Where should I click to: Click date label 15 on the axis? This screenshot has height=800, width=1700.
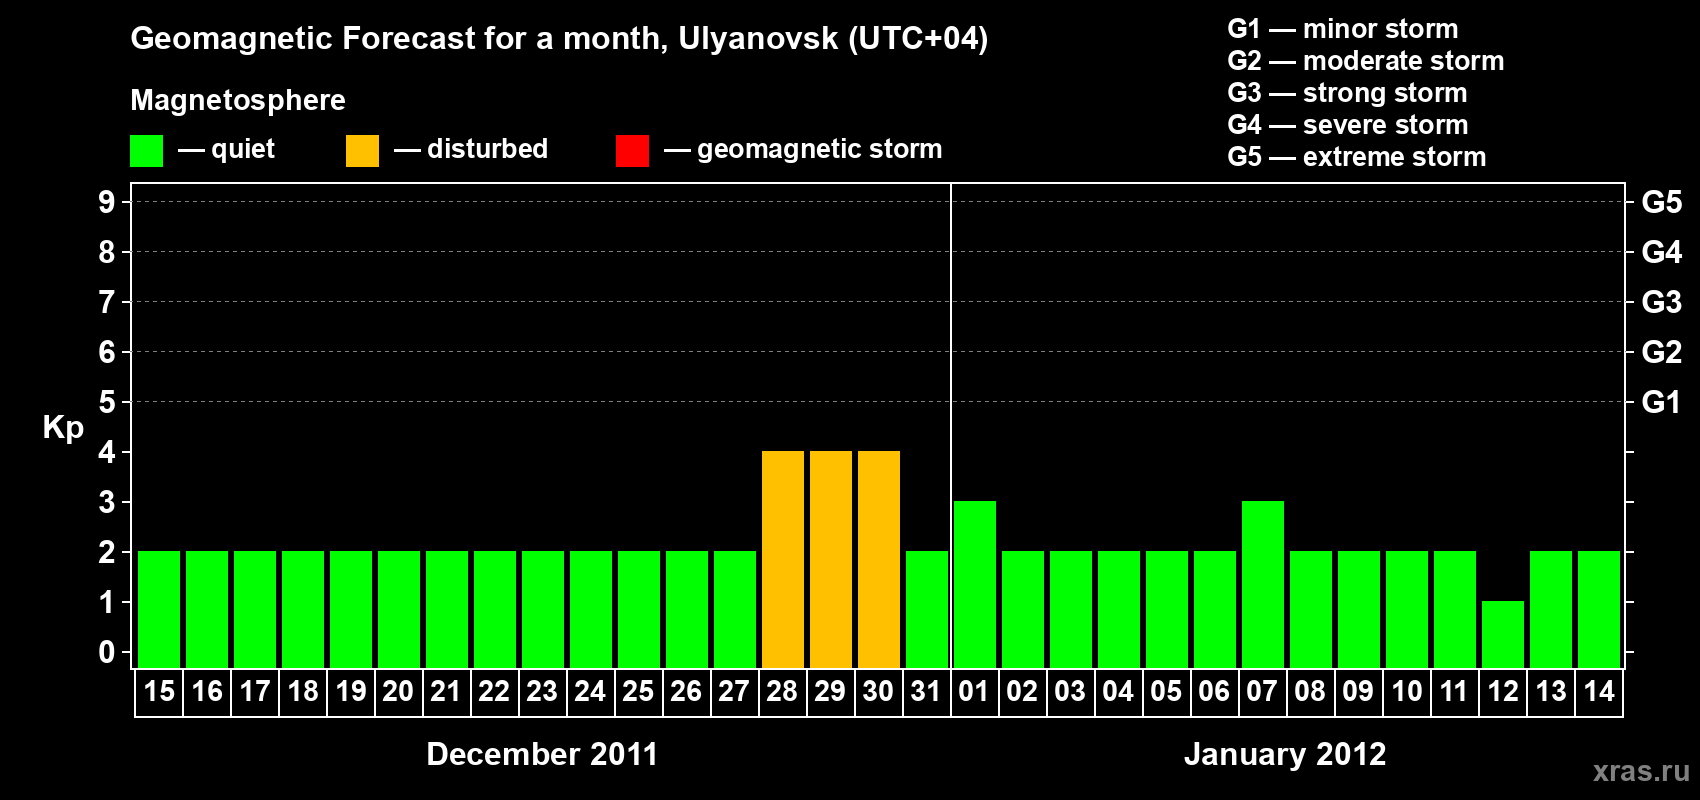159,692
